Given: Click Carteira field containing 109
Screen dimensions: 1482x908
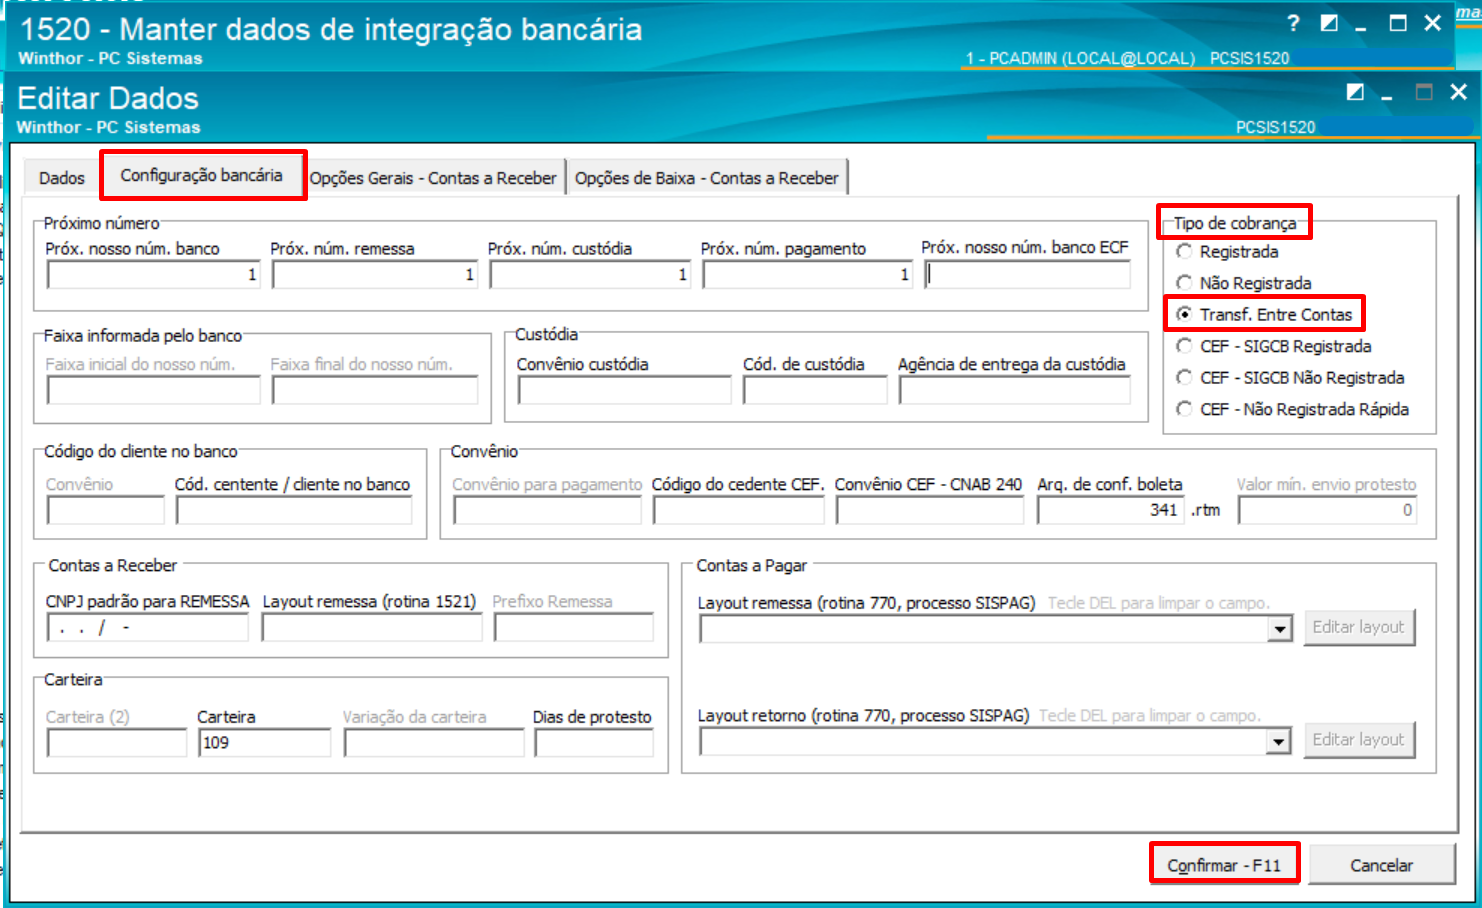Looking at the screenshot, I should point(264,743).
